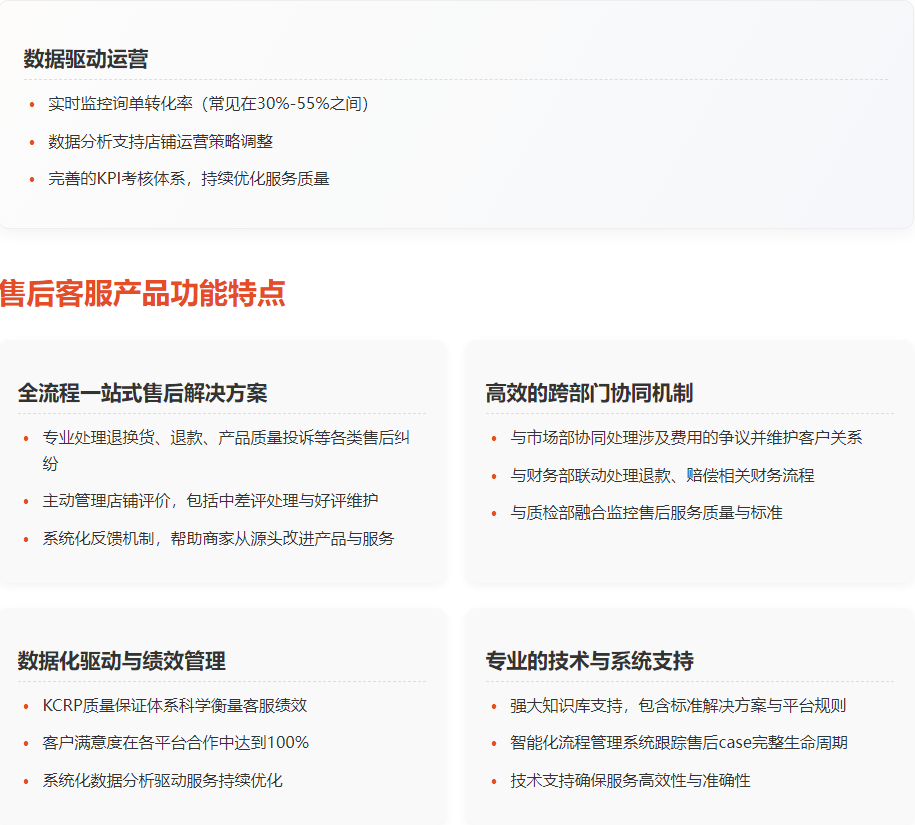Click the 高效的跨部门协同机制 card heading
Image resolution: width=915 pixels, height=825 pixels.
coord(589,393)
